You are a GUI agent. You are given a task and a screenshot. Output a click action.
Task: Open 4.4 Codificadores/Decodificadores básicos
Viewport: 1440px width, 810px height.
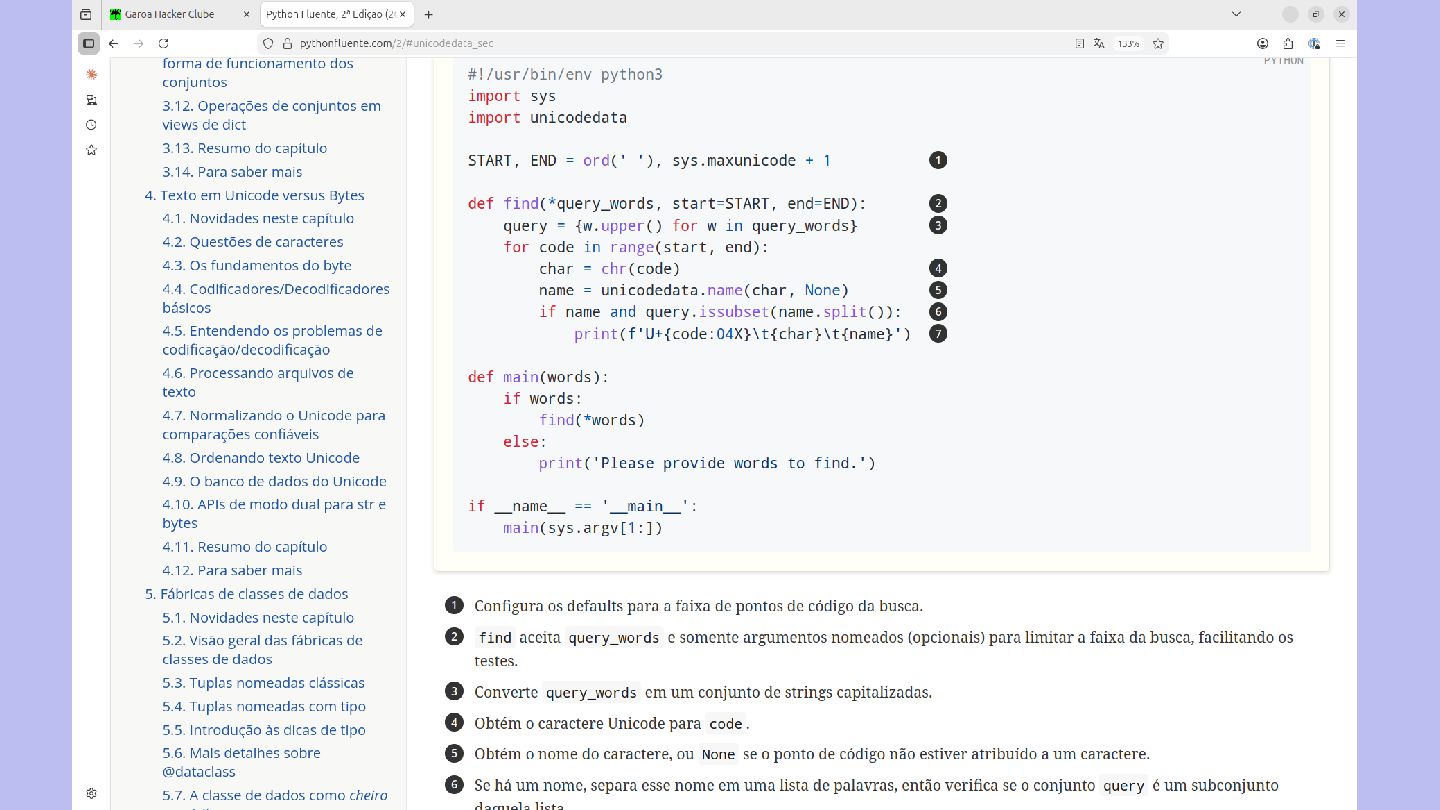[276, 298]
